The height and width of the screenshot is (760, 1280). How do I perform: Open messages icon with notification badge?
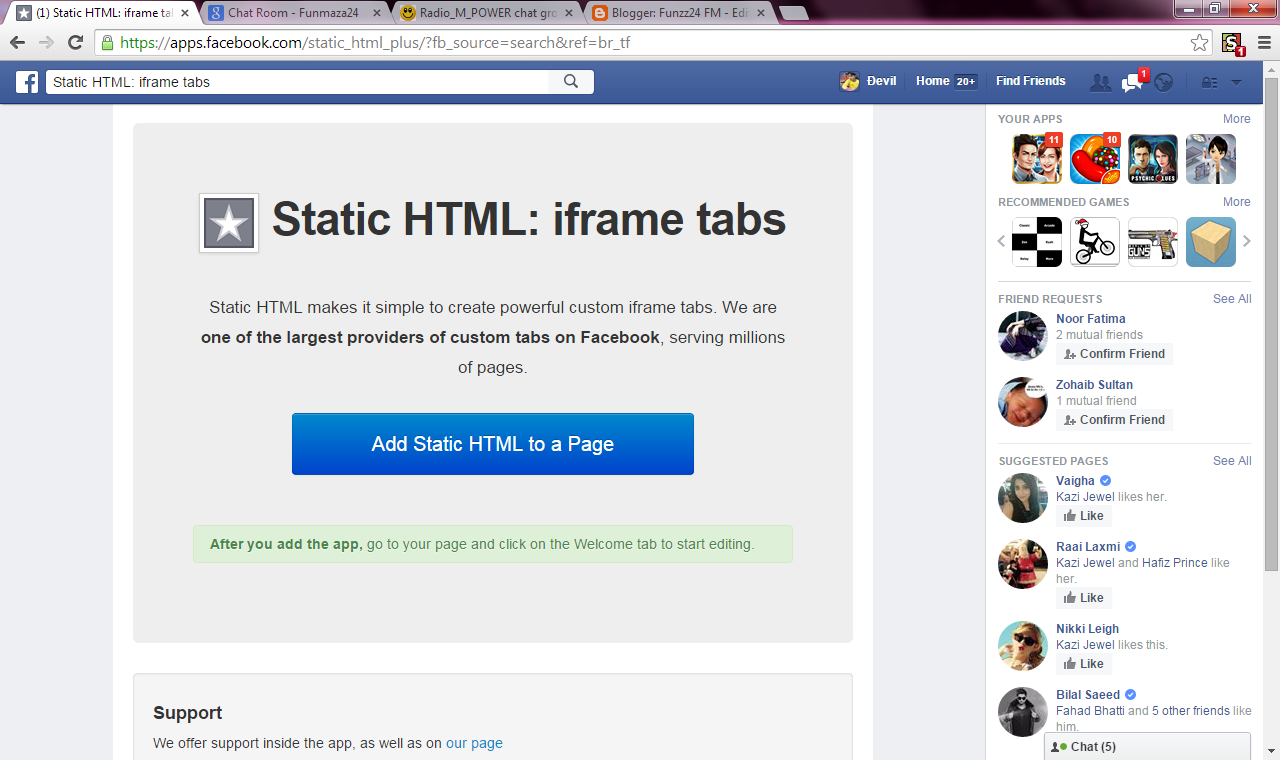(1132, 82)
